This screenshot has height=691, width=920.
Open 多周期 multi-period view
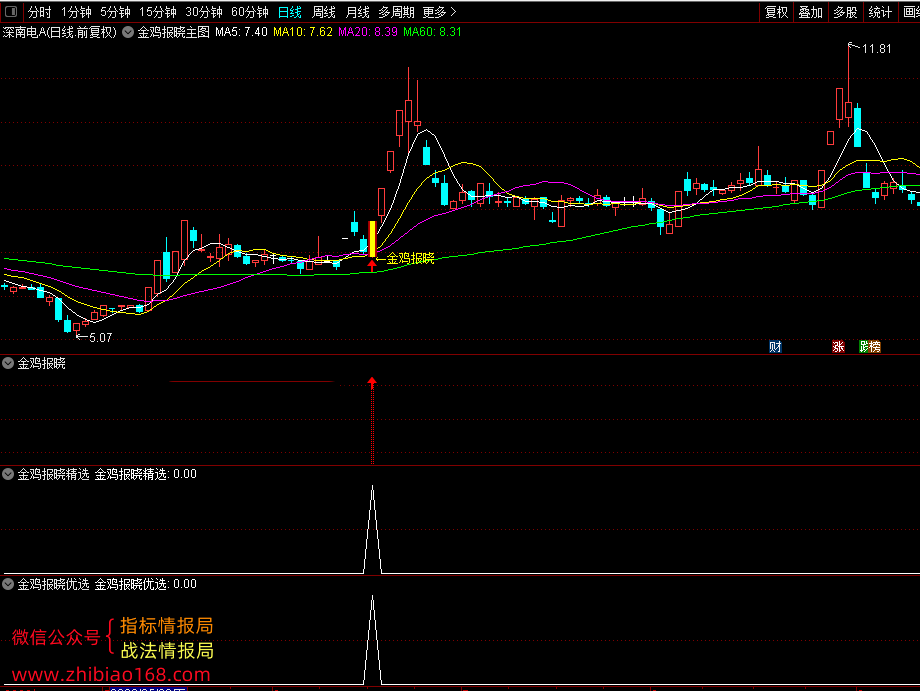point(396,12)
